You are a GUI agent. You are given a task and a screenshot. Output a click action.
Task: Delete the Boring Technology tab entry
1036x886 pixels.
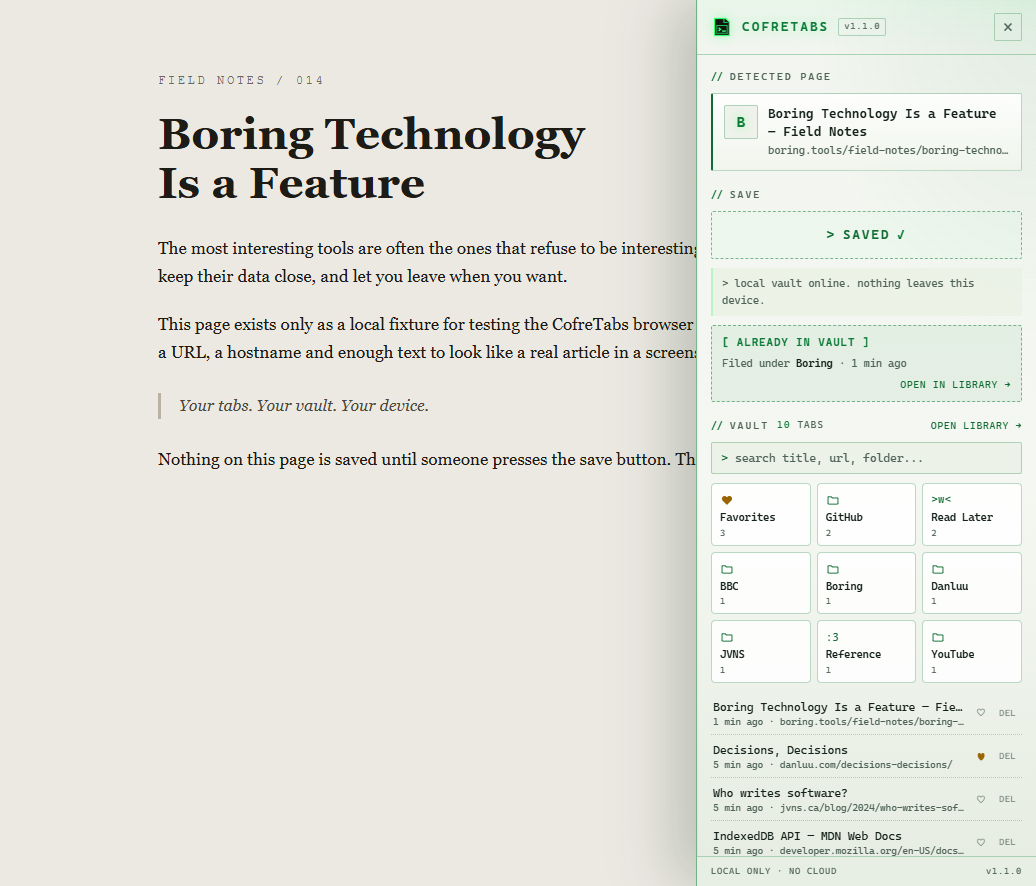1007,713
